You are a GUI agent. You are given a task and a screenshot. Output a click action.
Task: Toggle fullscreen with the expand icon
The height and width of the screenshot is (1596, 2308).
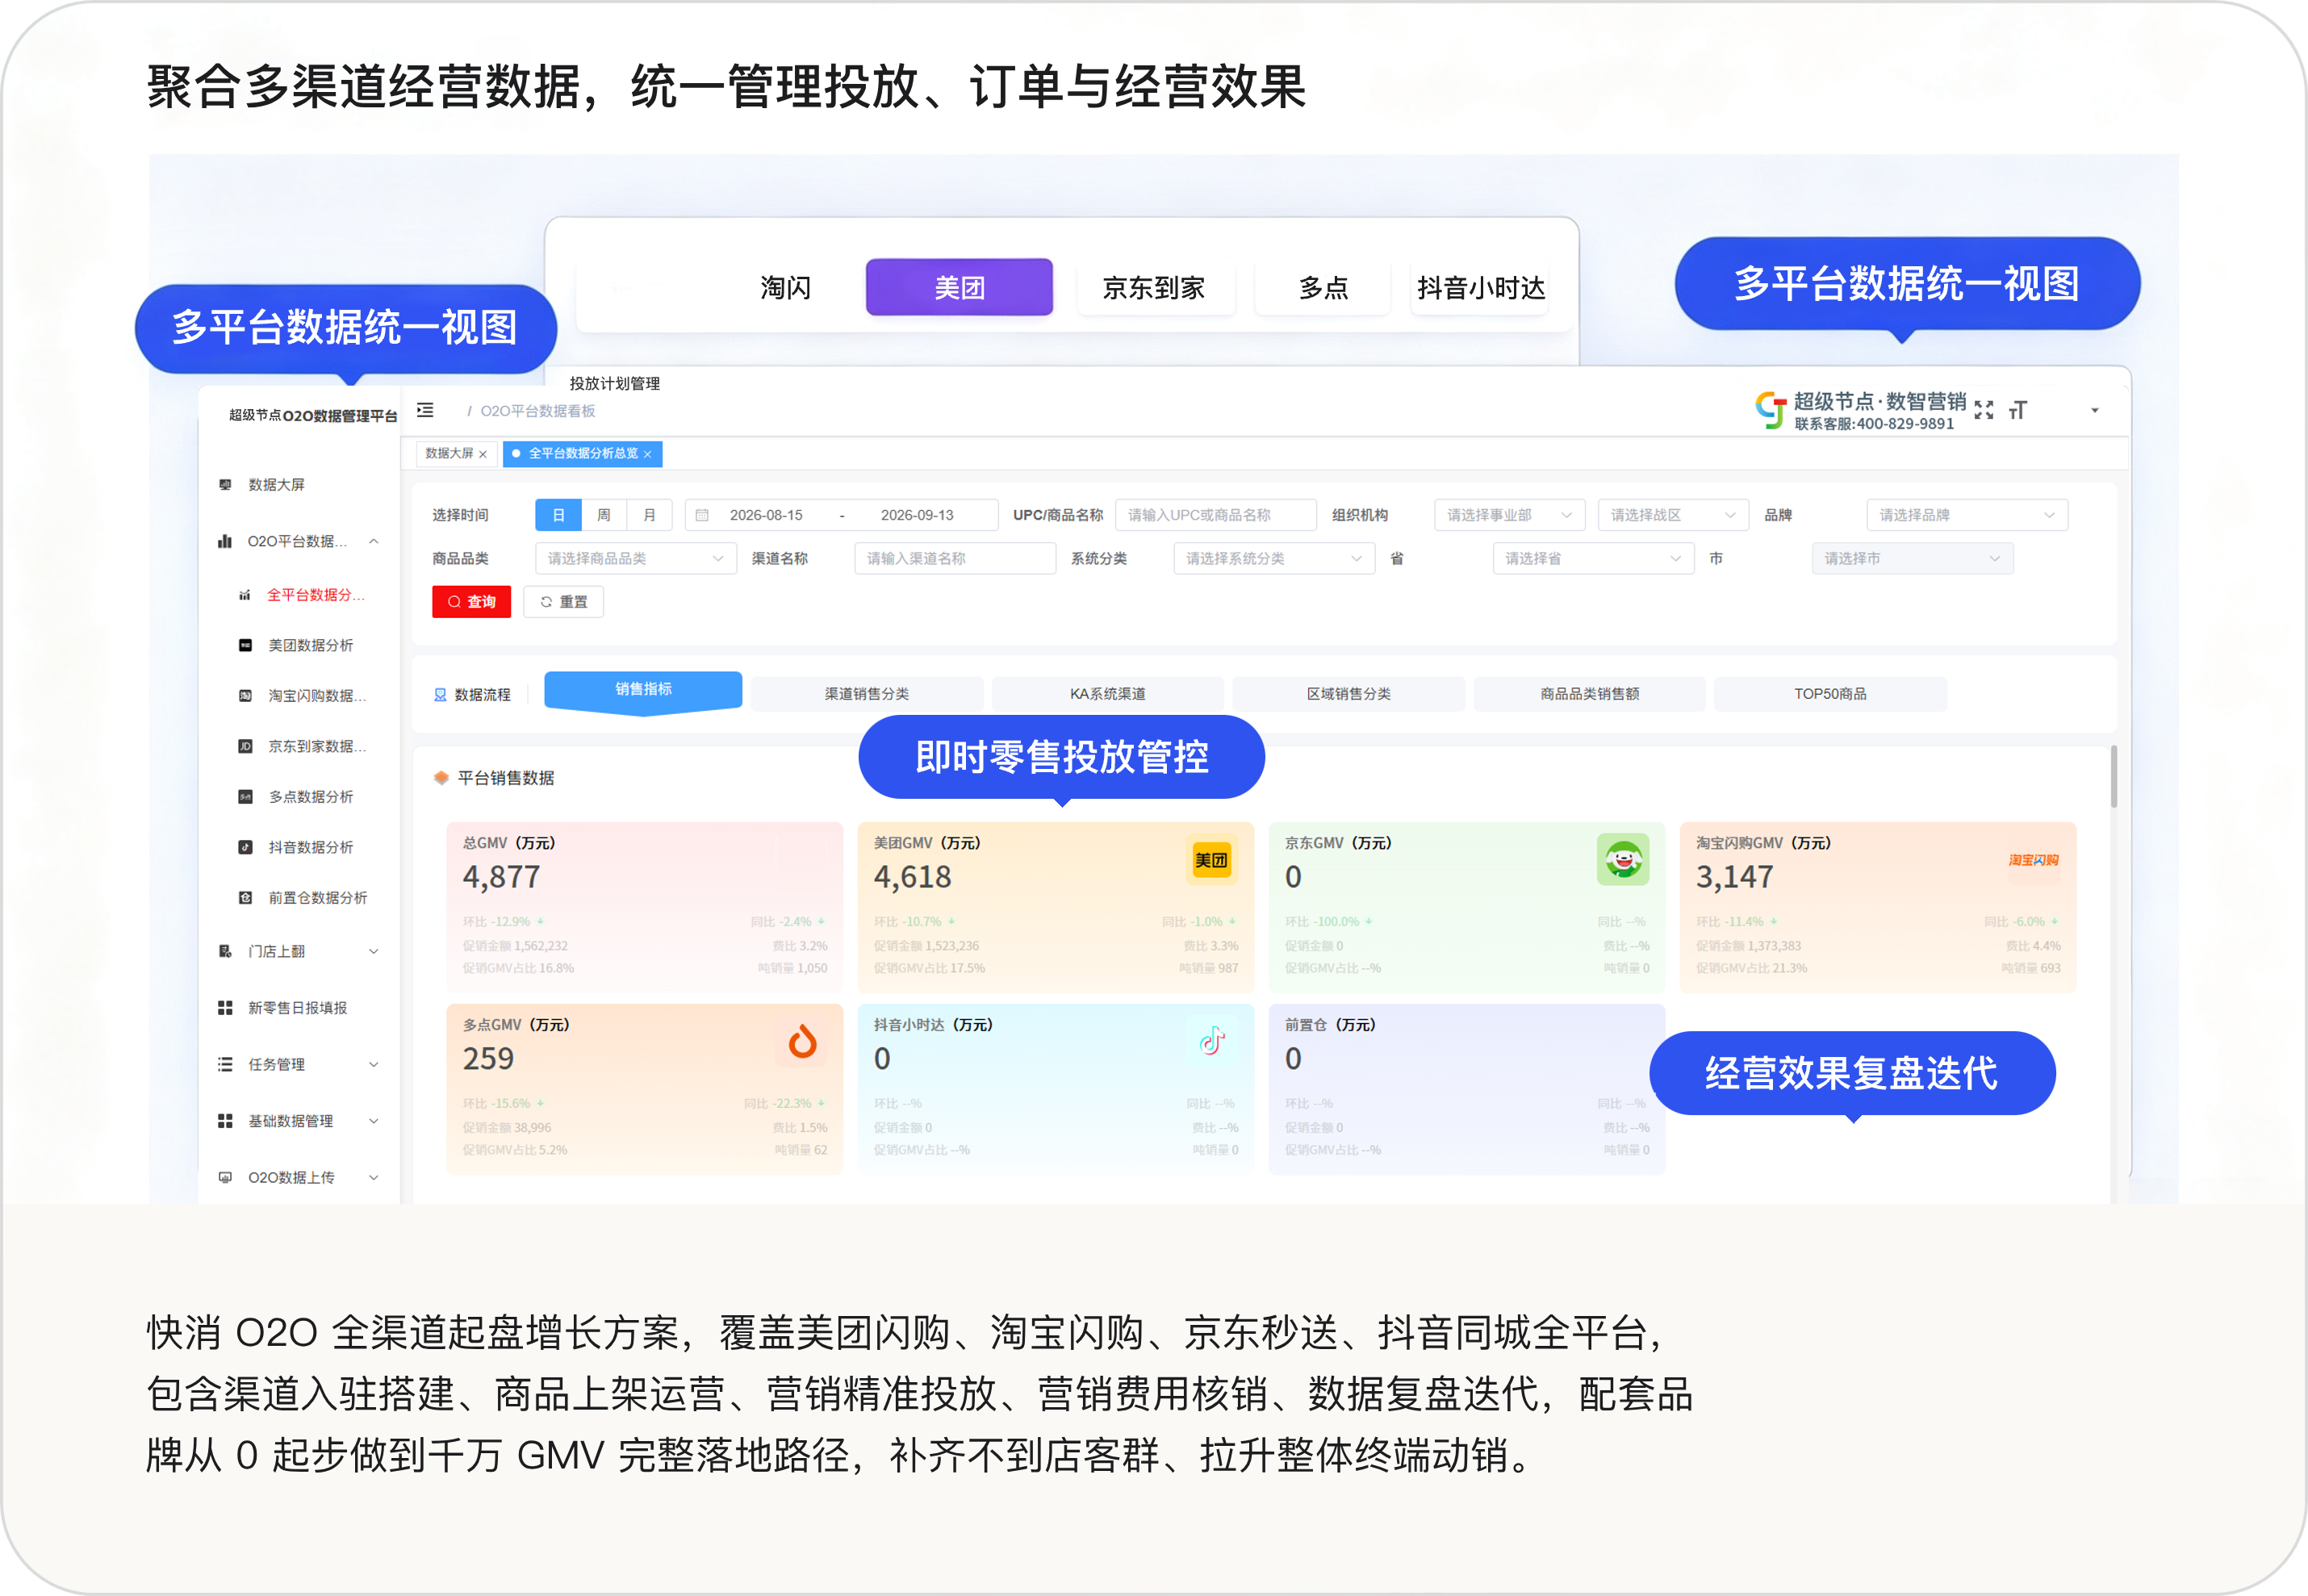(1984, 410)
